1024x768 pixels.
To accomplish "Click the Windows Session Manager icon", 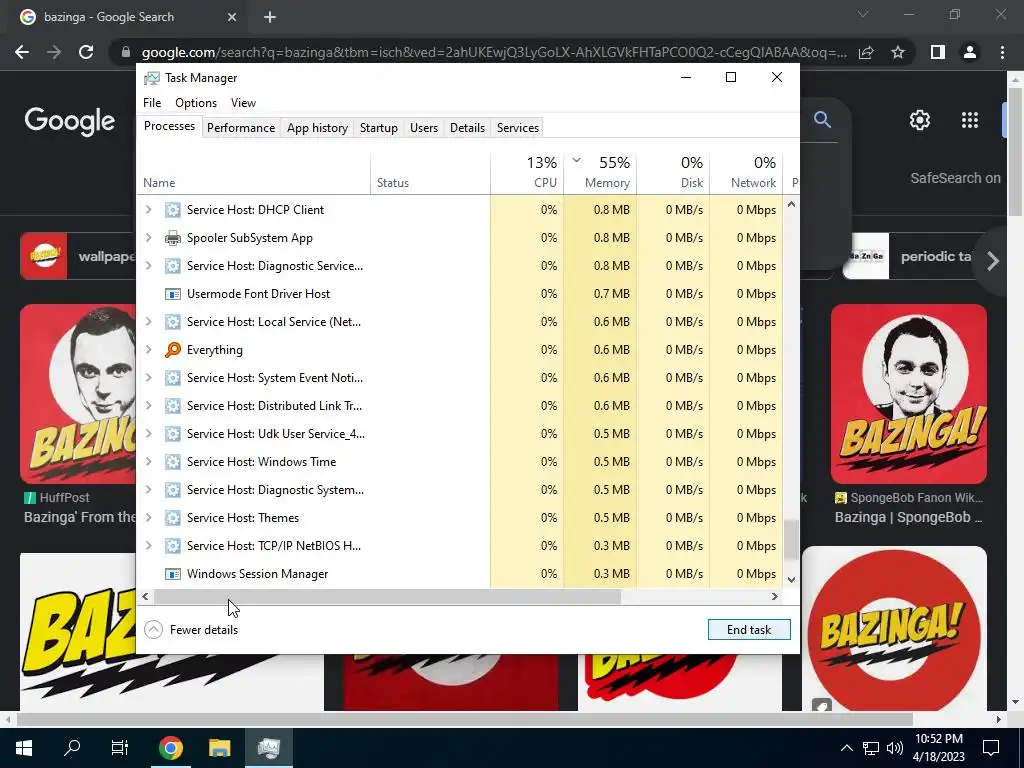I will pos(172,574).
